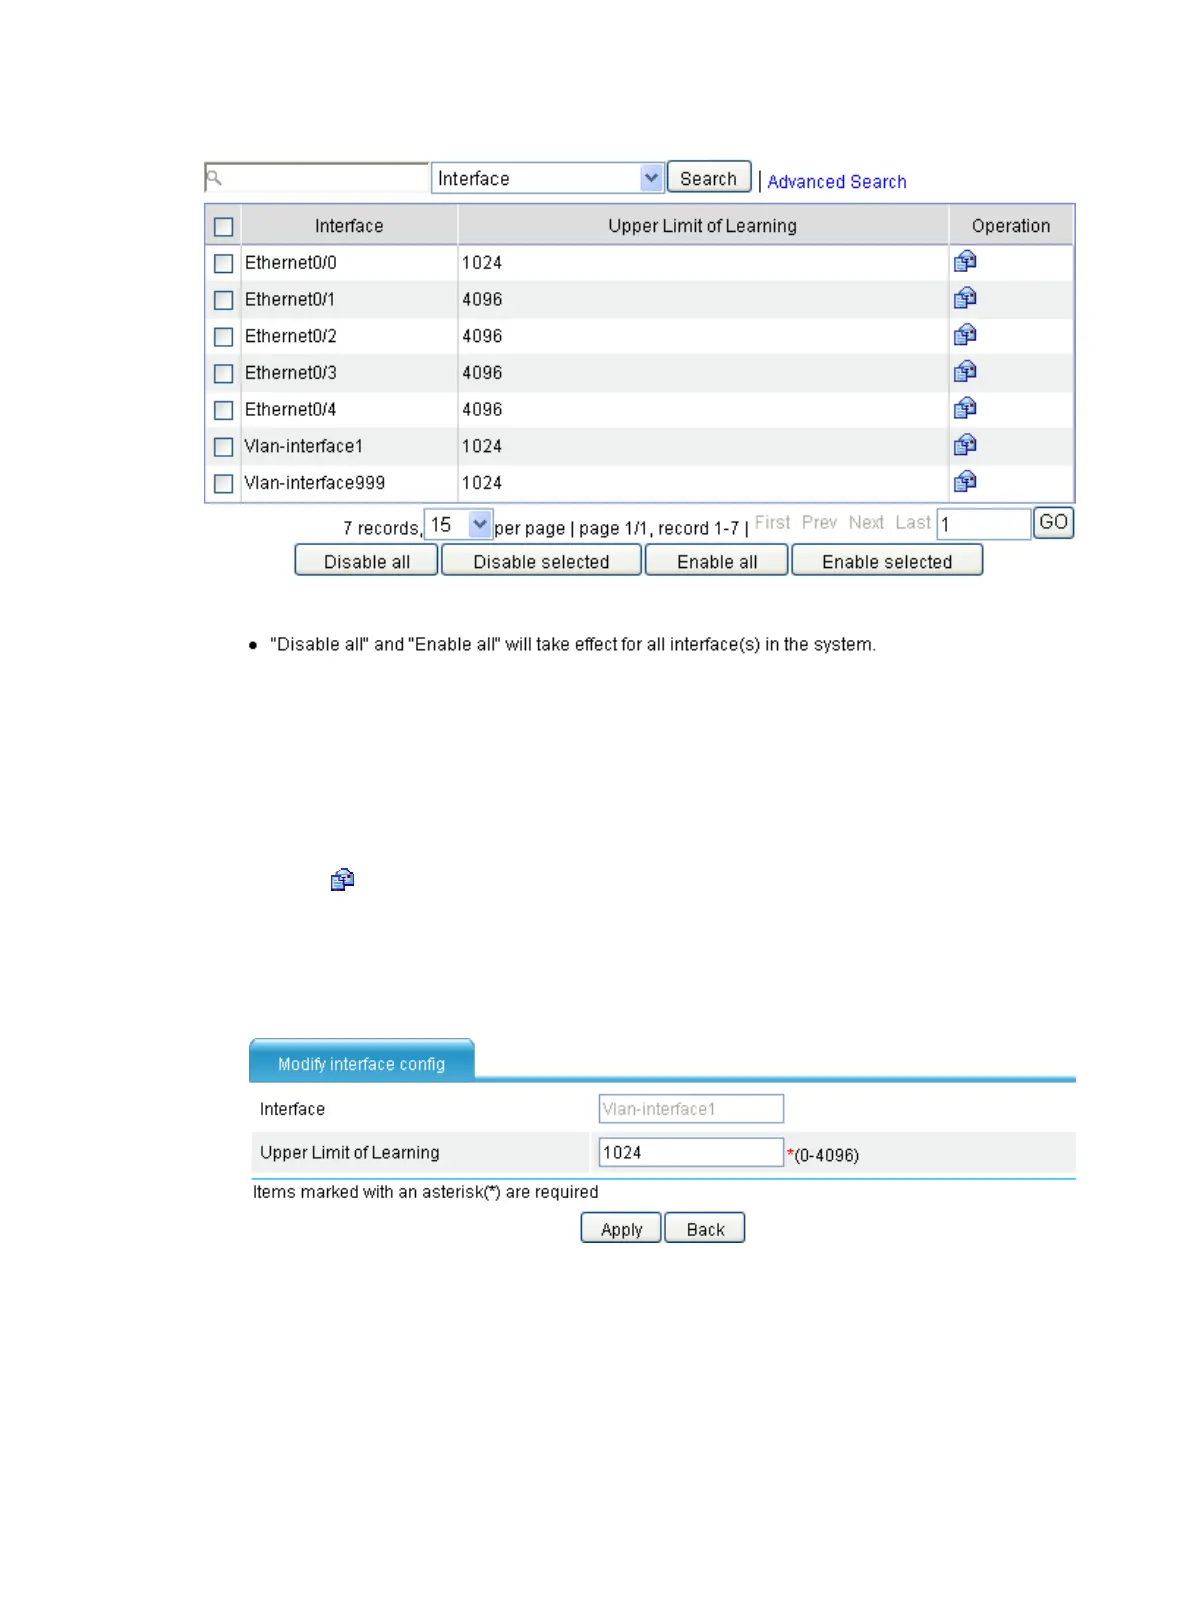Check the Vlan-interface1 row checkbox
The width and height of the screenshot is (1190, 1616).
point(224,447)
